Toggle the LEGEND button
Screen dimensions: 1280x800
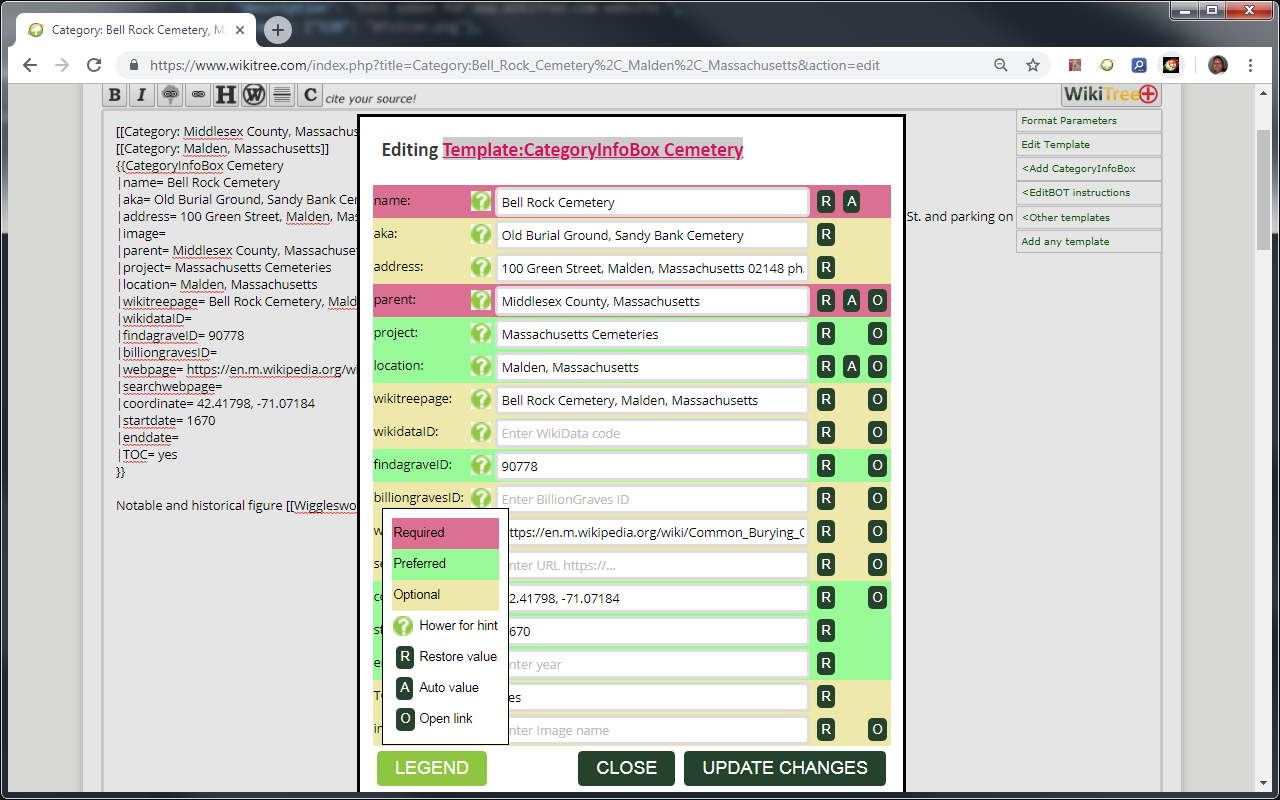[431, 768]
